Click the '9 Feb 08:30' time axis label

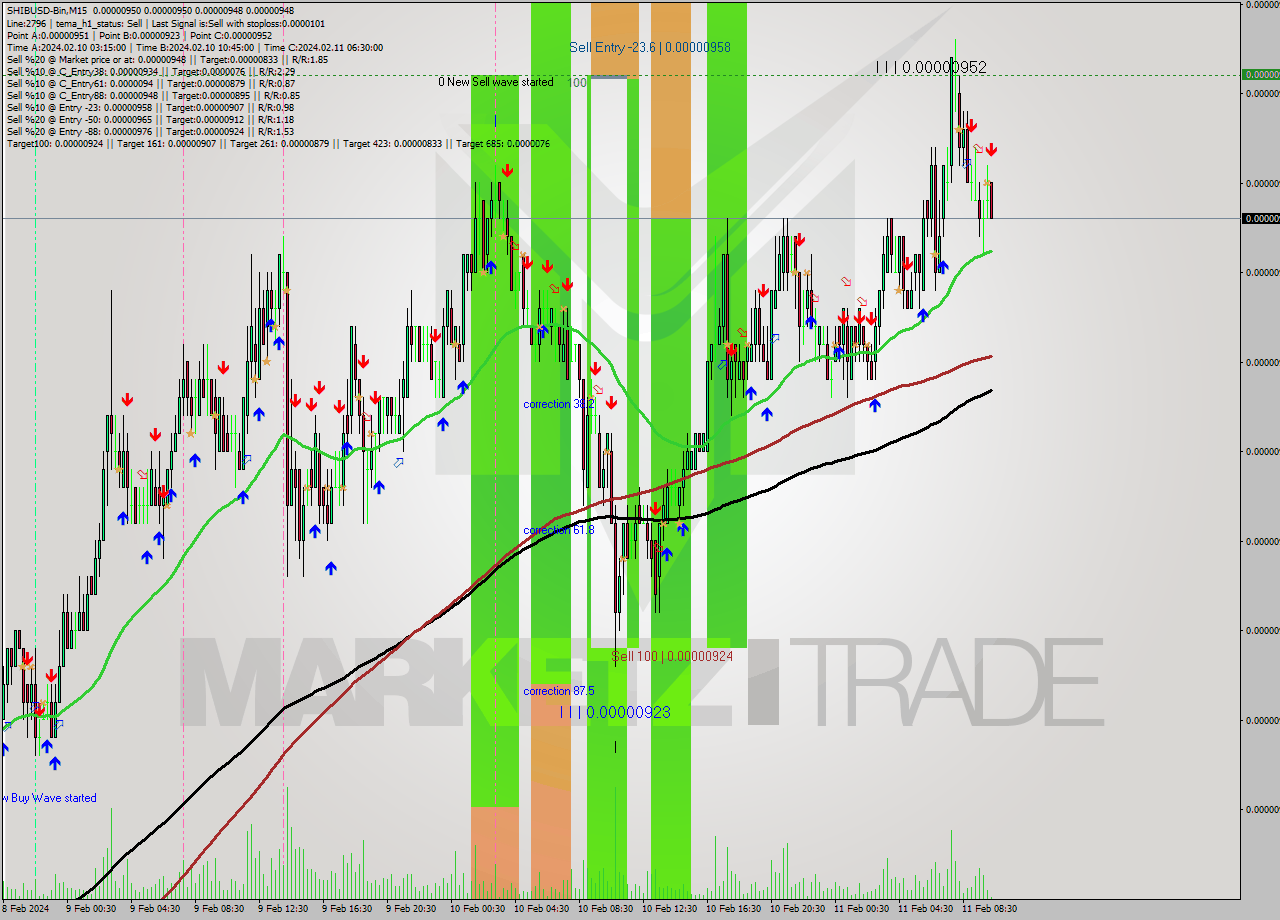click(x=219, y=909)
